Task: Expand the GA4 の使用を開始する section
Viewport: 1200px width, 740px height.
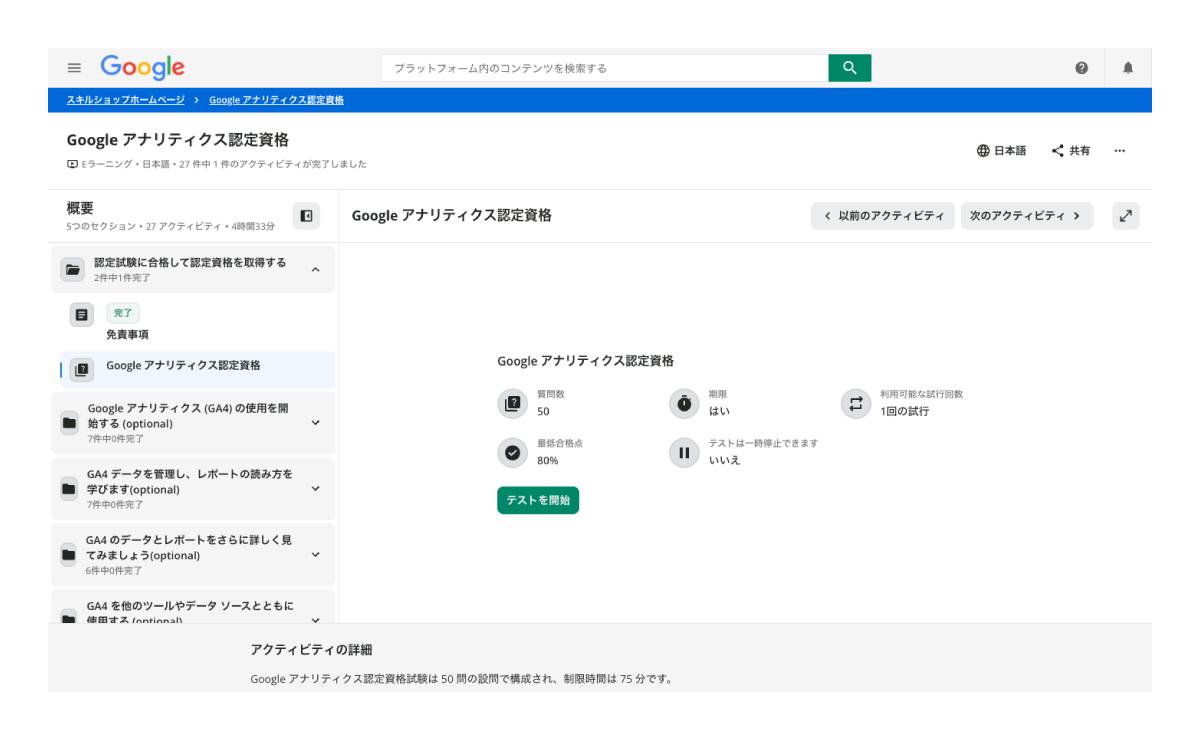Action: coord(317,422)
